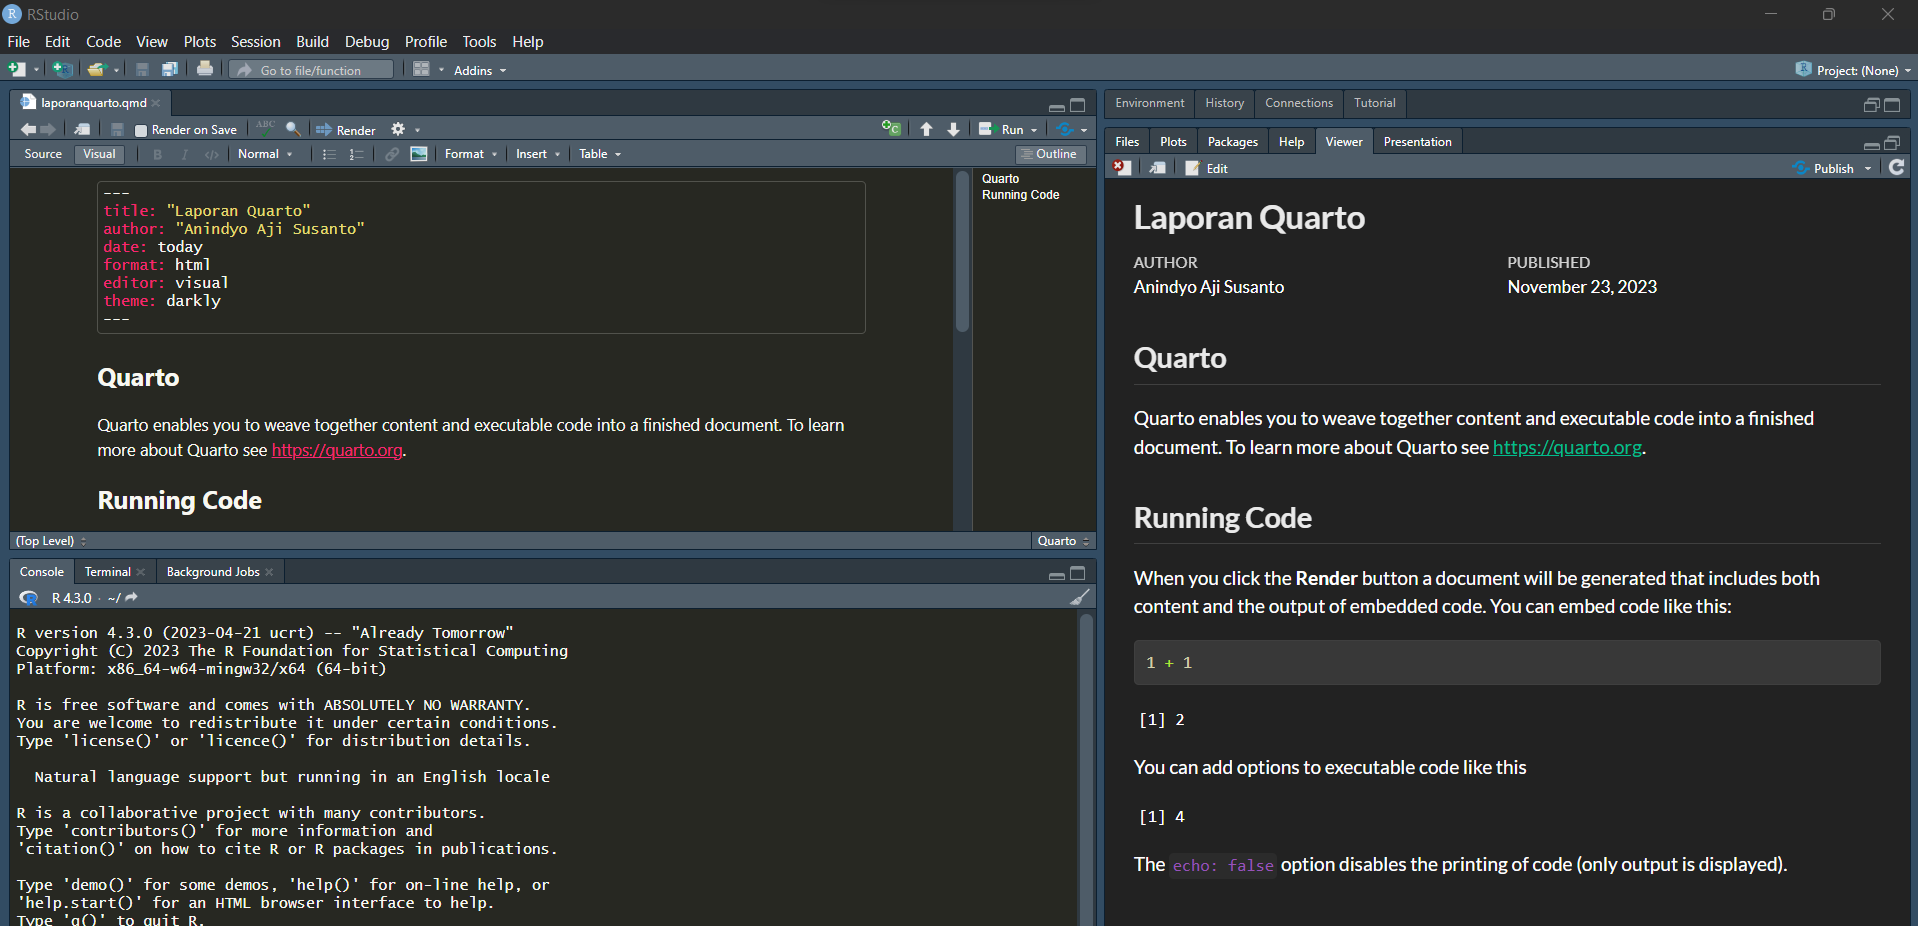This screenshot has height=926, width=1918.
Task: Save laporanquarto.qmd with the editor's disk icon
Action: [117, 129]
